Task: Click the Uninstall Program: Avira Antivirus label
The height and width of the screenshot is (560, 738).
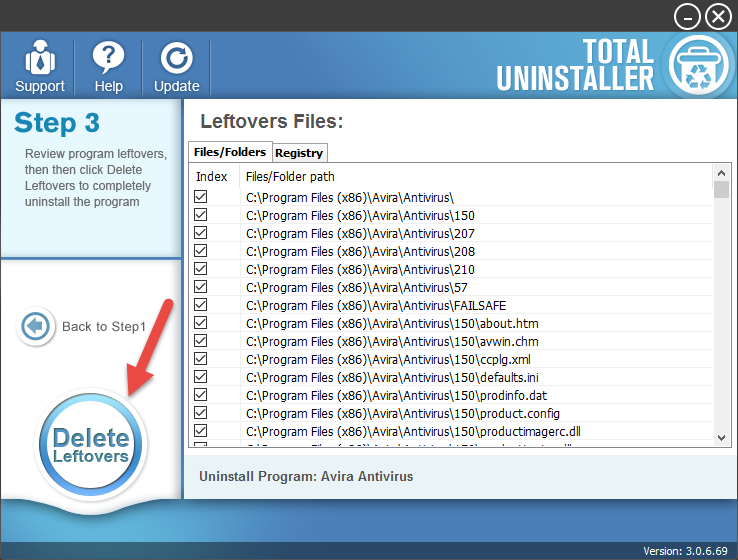Action: tap(306, 476)
